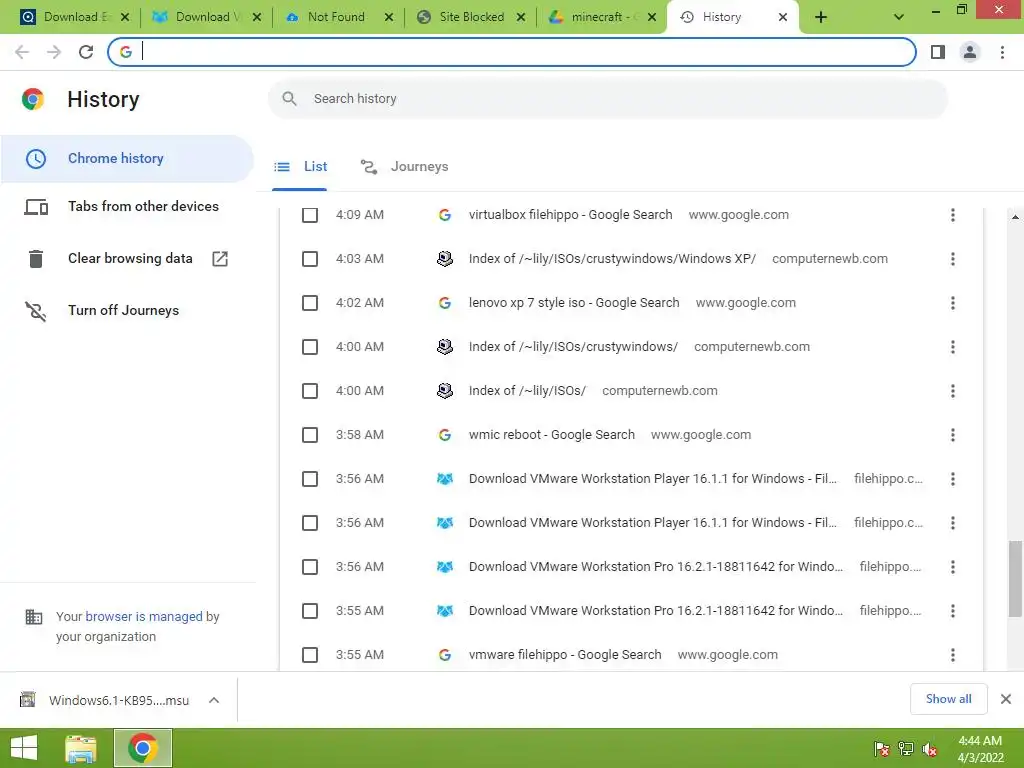Click Turn off Journeys
The image size is (1024, 768).
click(123, 310)
